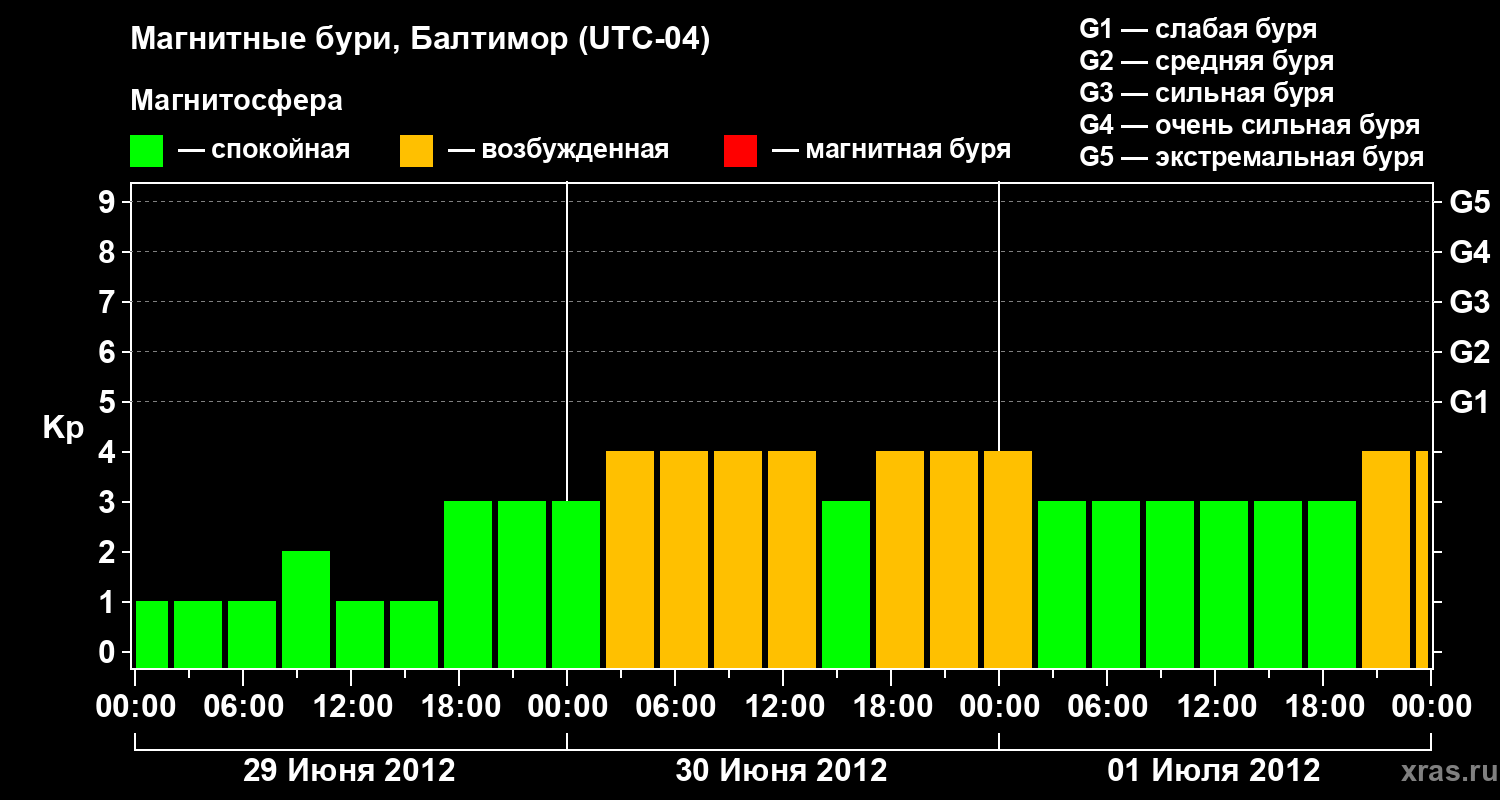
Task: Select the '— магнитная буря' legend text
Action: tap(891, 150)
